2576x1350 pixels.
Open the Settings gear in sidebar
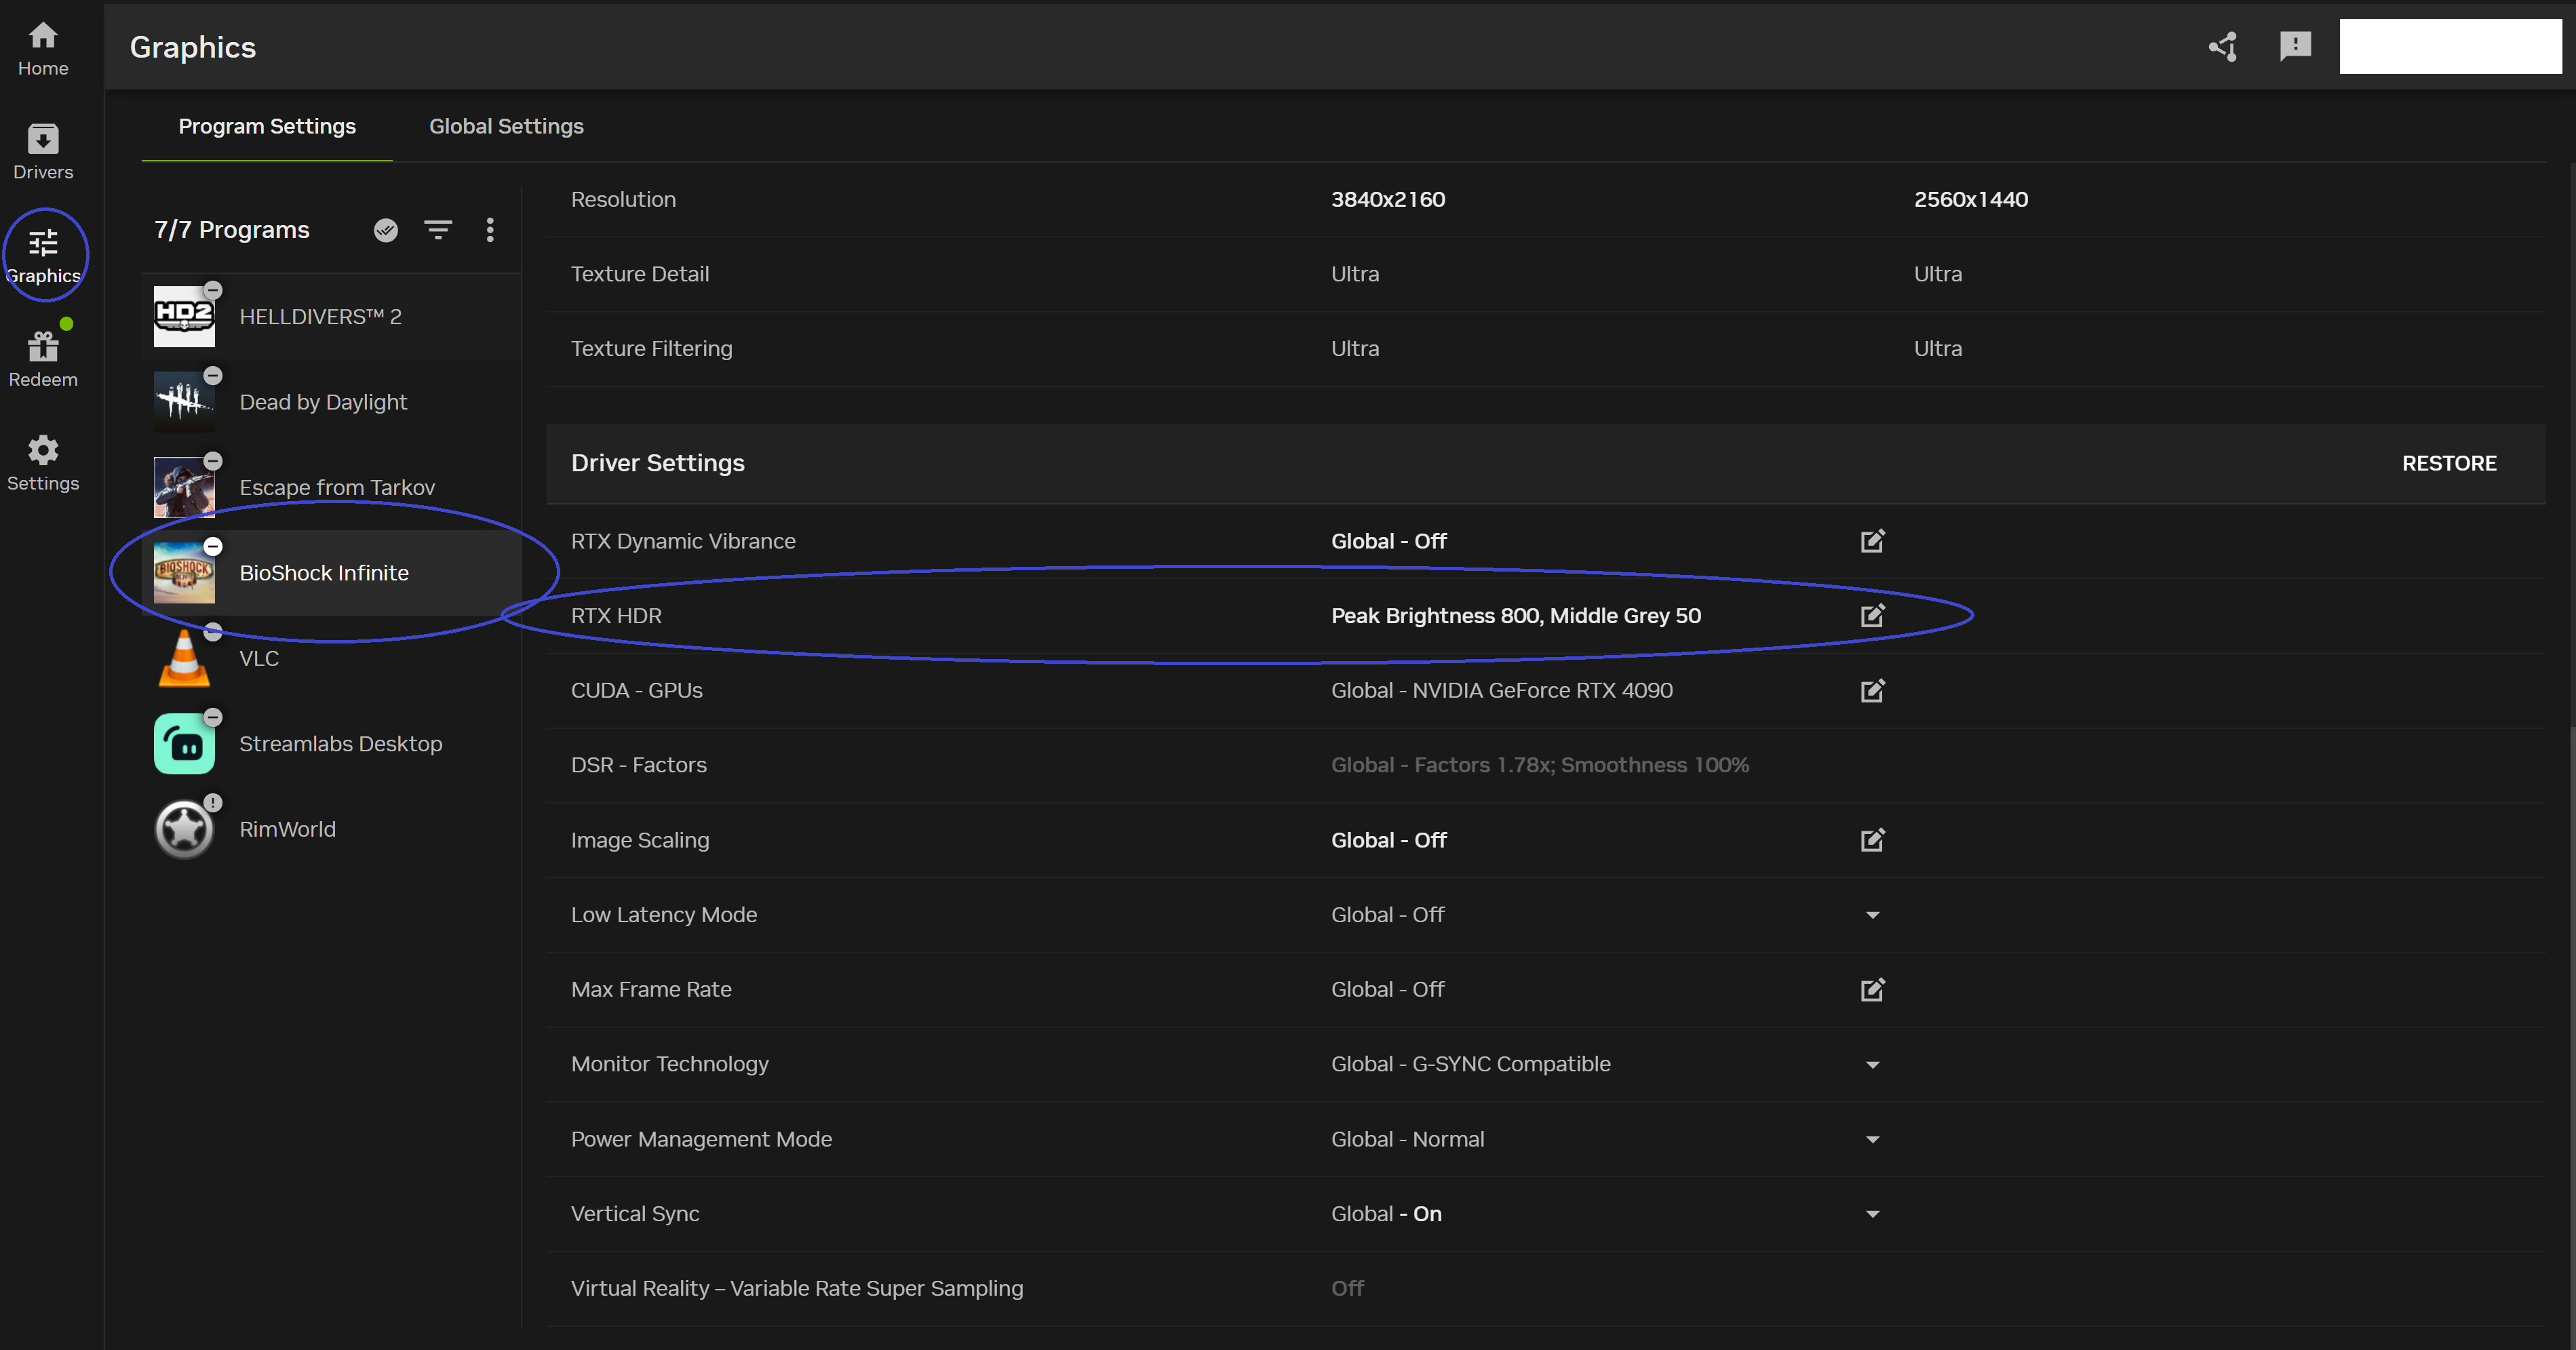43,462
